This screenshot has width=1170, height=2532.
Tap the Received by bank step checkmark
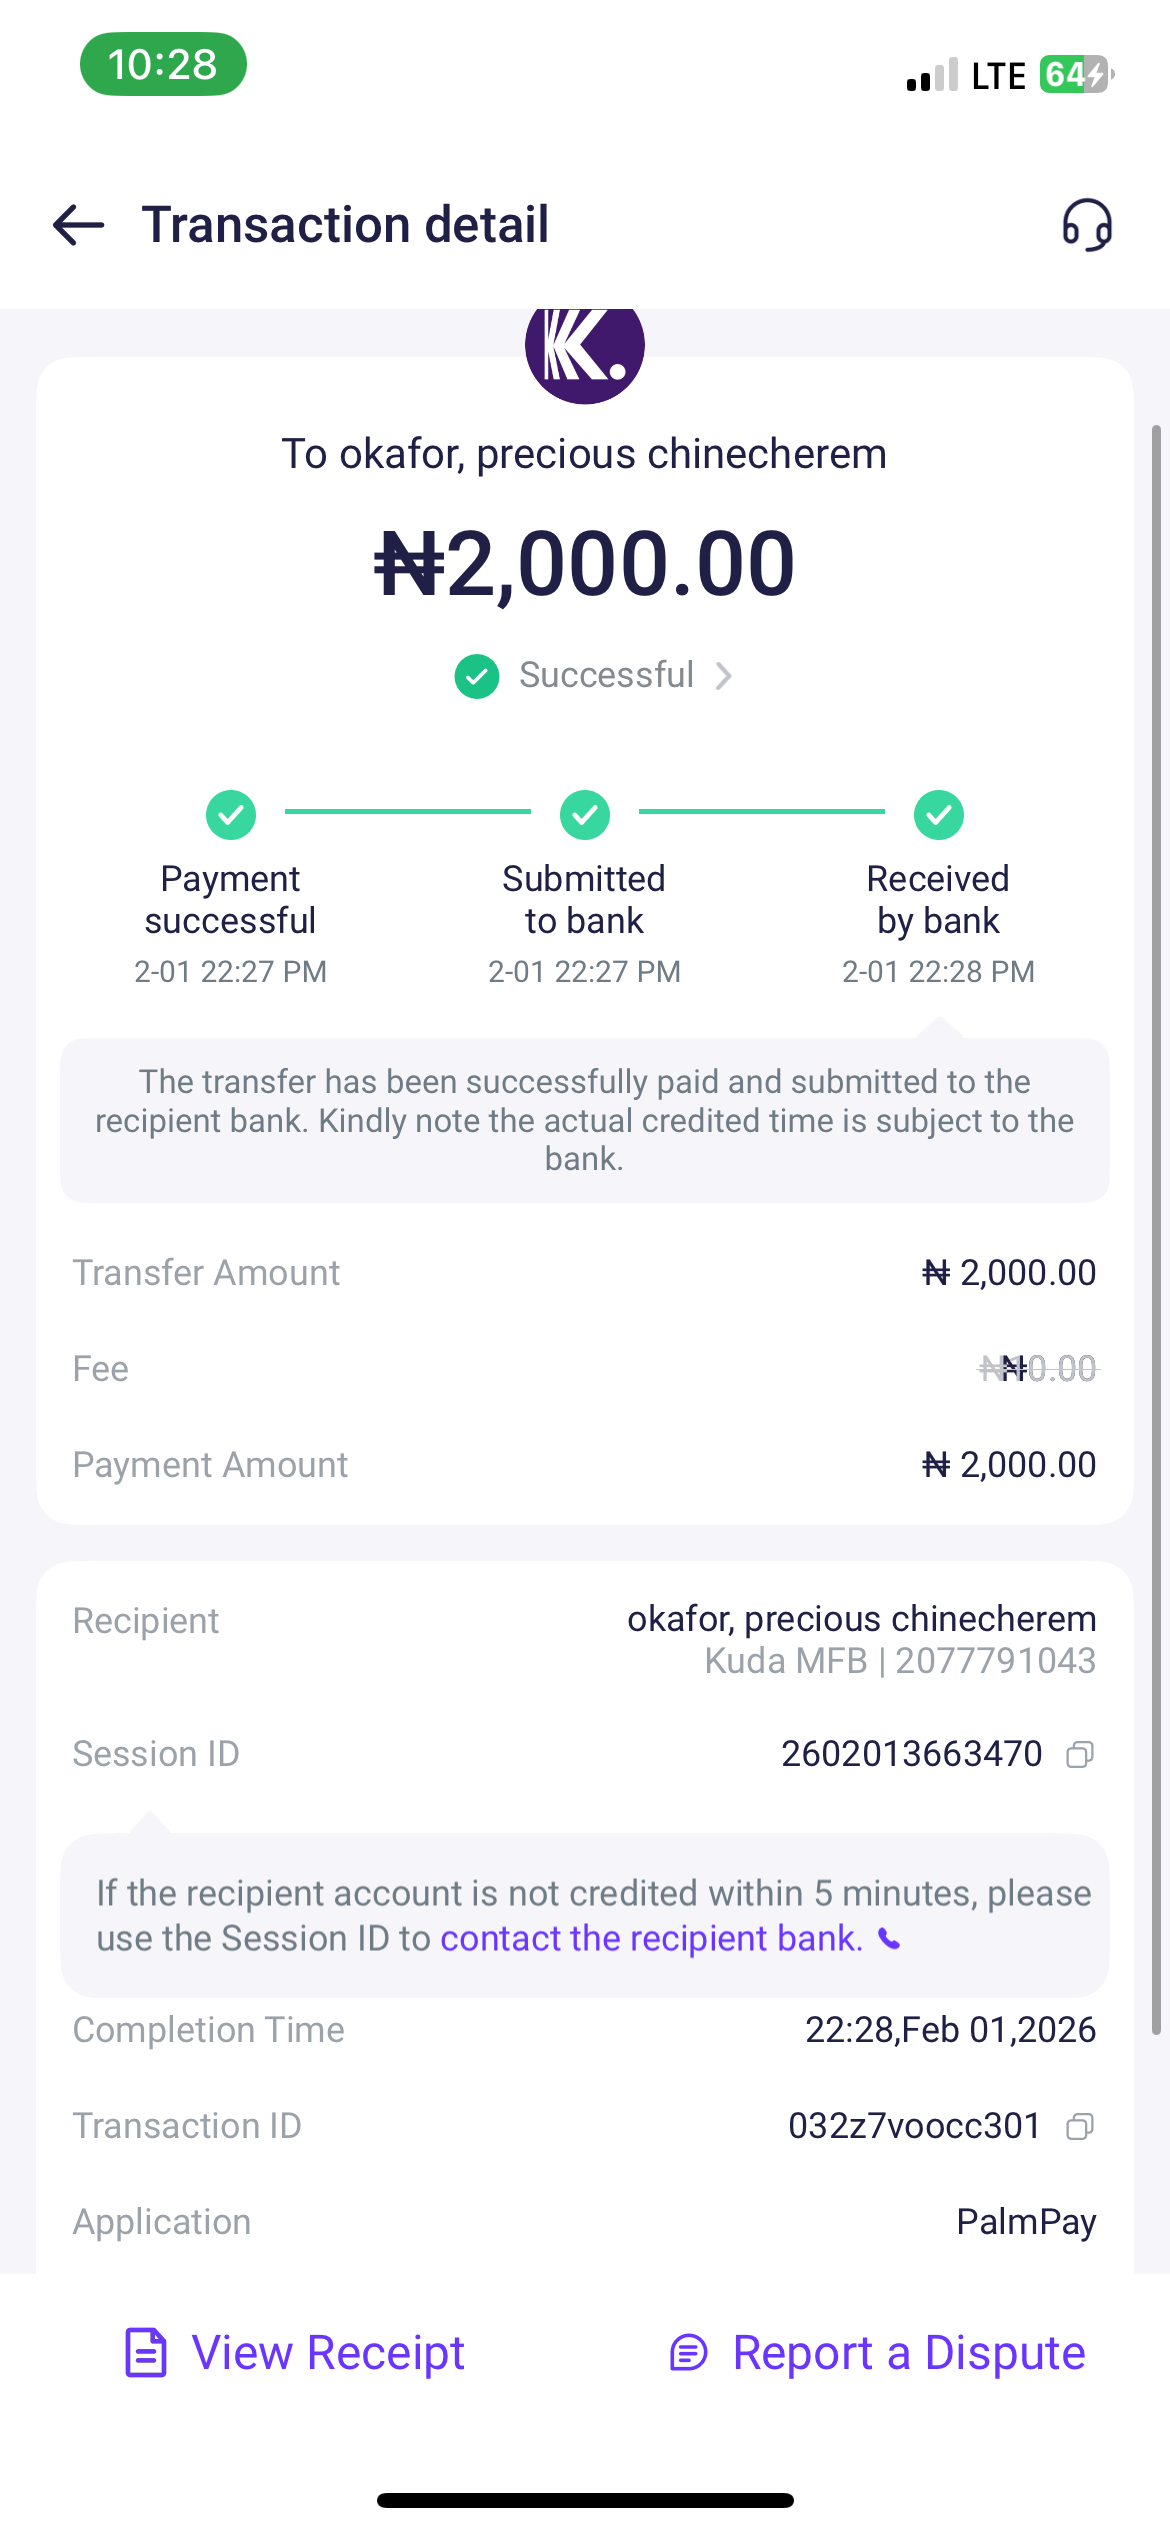point(939,815)
